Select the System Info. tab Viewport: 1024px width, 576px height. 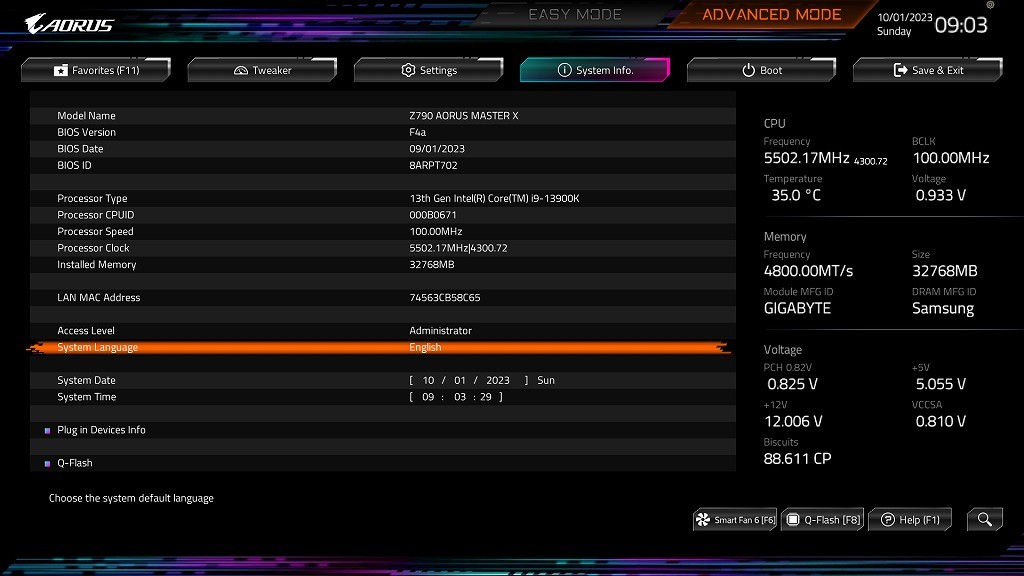595,70
